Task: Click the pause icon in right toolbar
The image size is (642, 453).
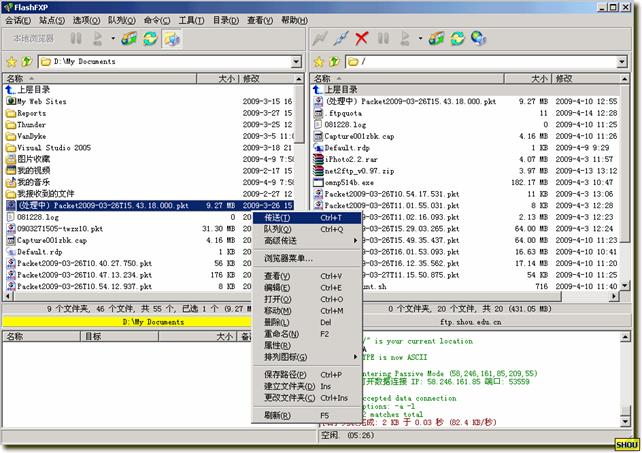Action: 383,39
